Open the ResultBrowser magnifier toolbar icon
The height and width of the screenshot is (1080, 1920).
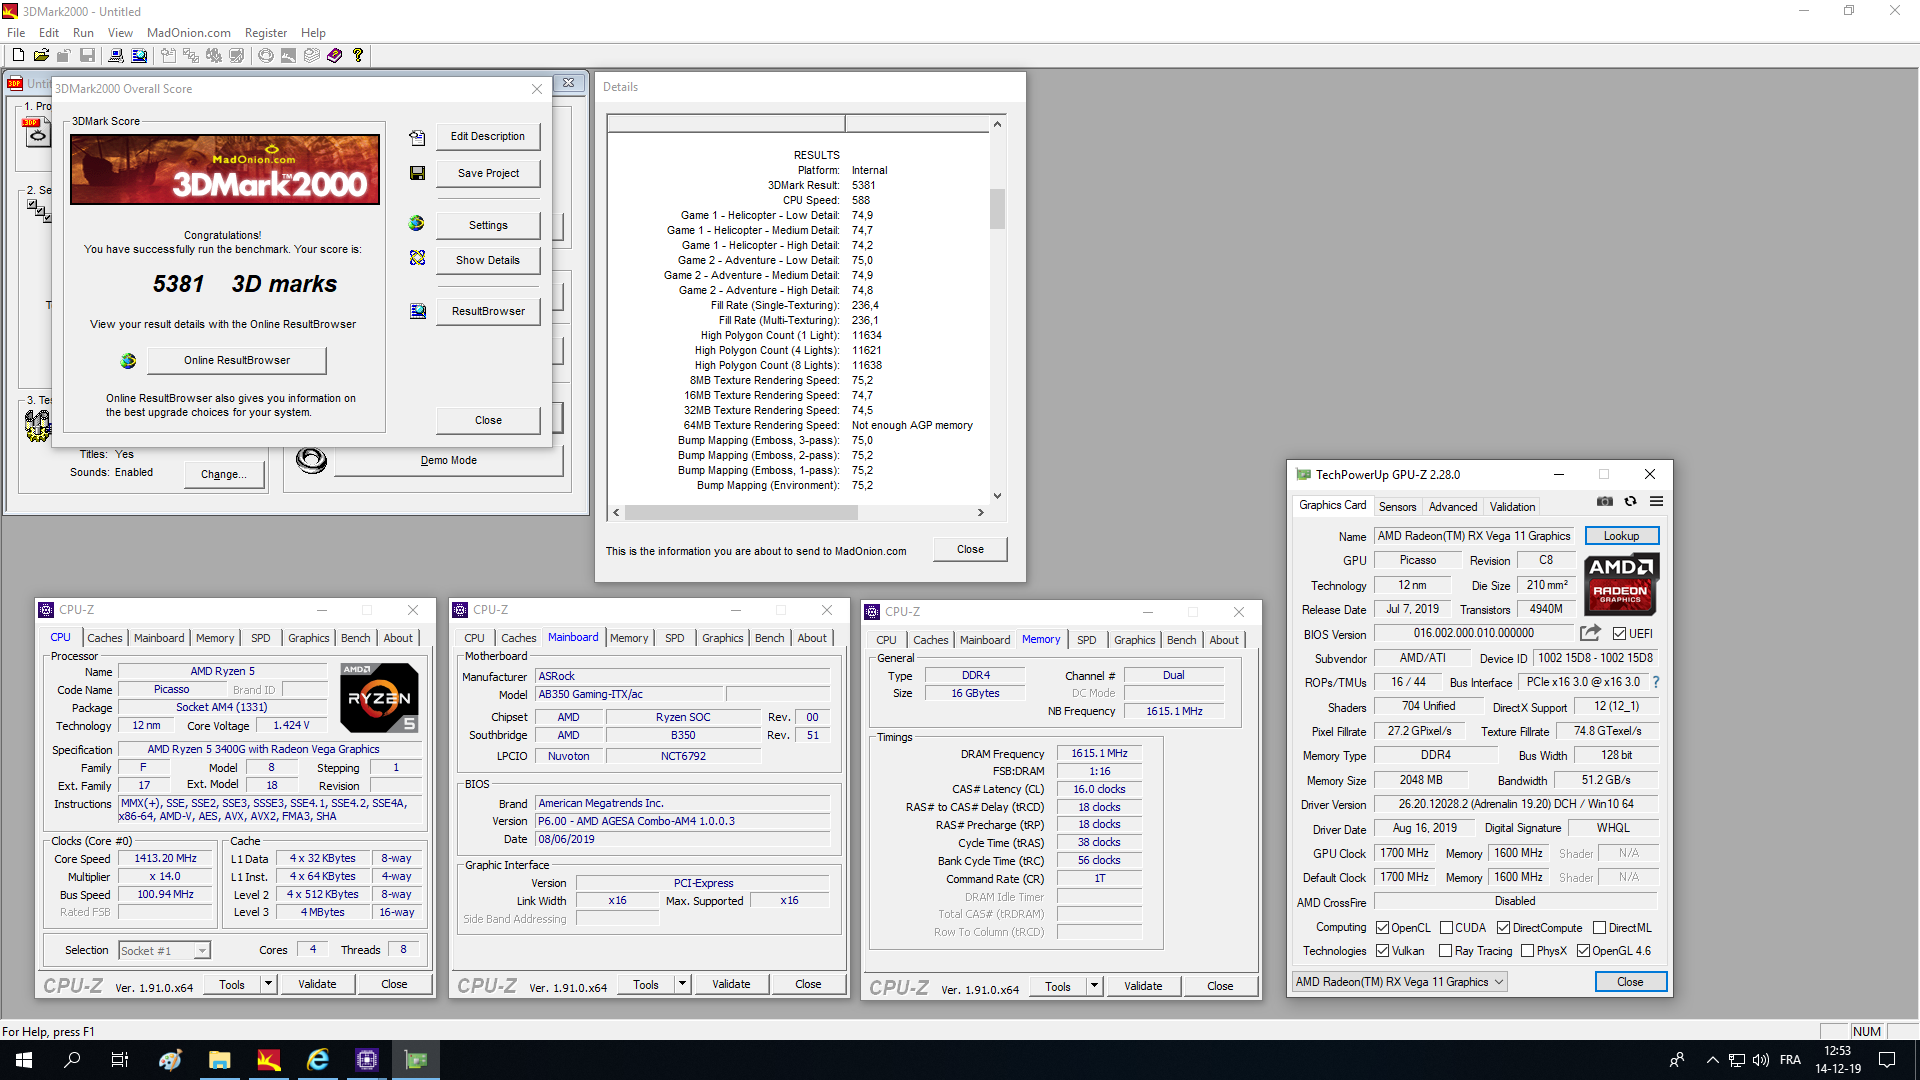click(x=139, y=56)
